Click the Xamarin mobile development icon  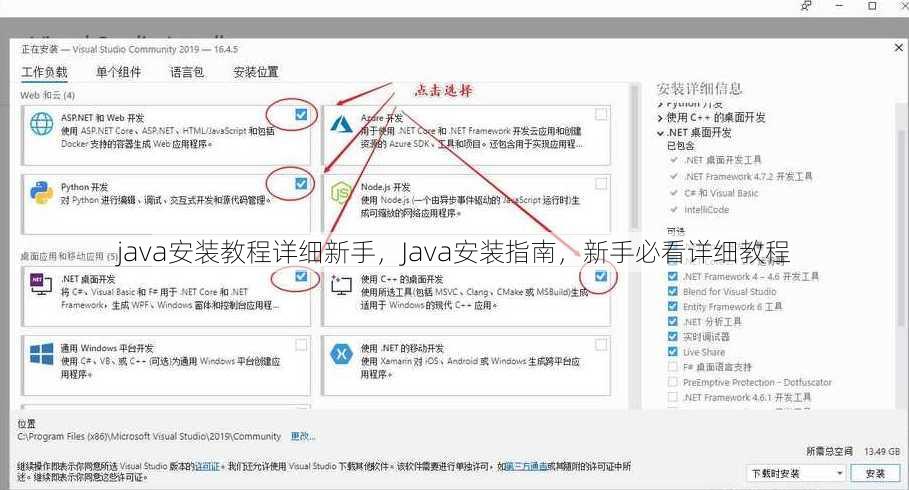click(341, 353)
